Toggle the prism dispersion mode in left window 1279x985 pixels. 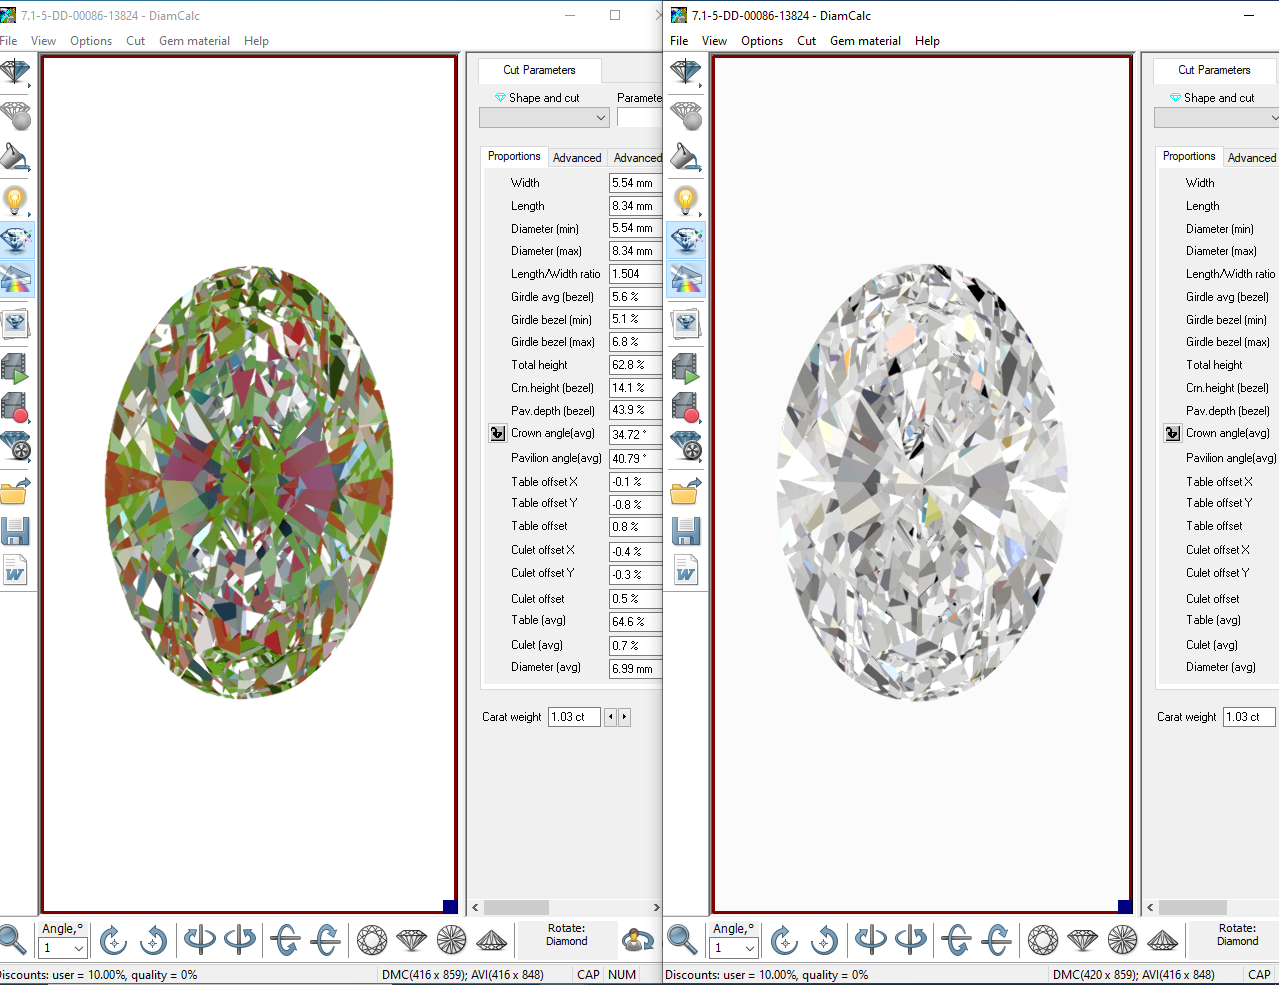(16, 279)
